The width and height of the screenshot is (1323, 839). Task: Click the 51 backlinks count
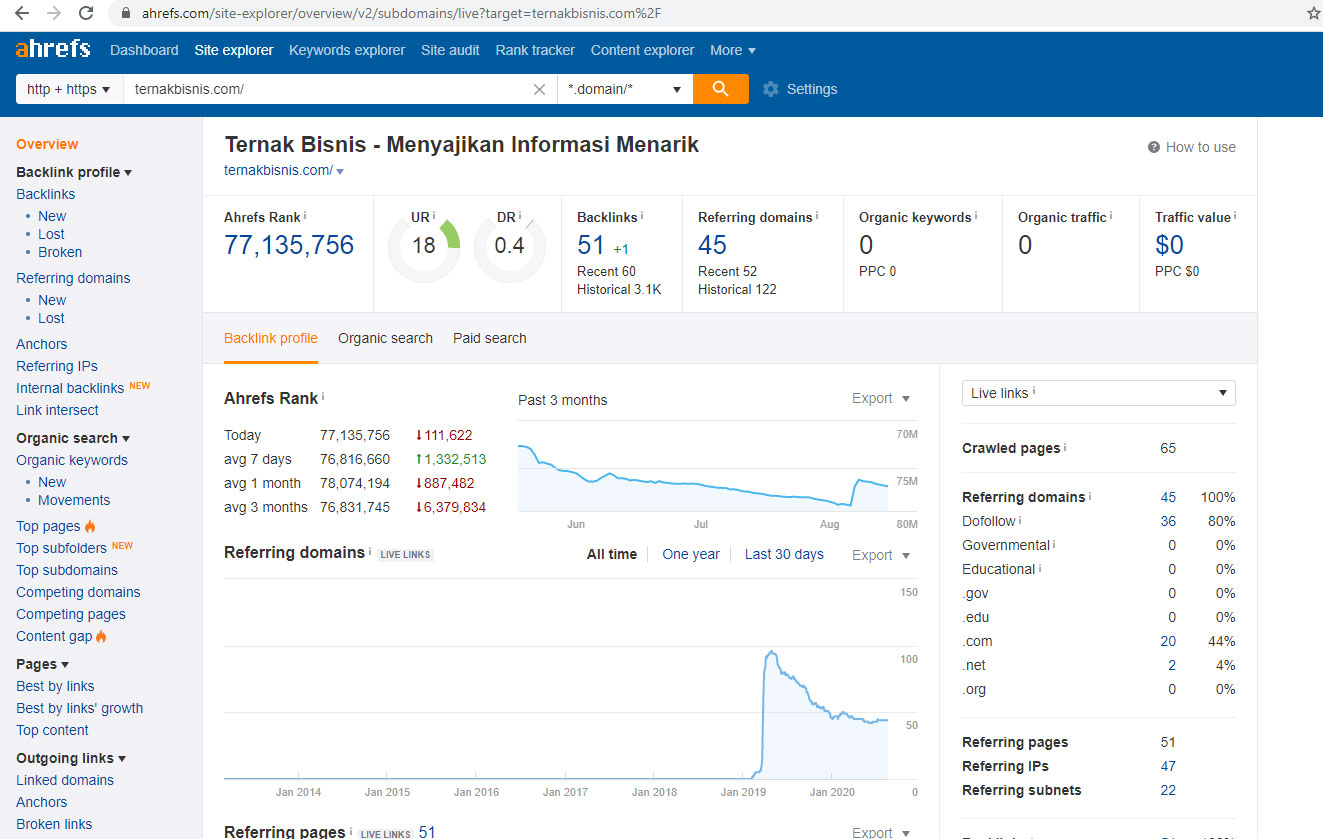coord(591,245)
